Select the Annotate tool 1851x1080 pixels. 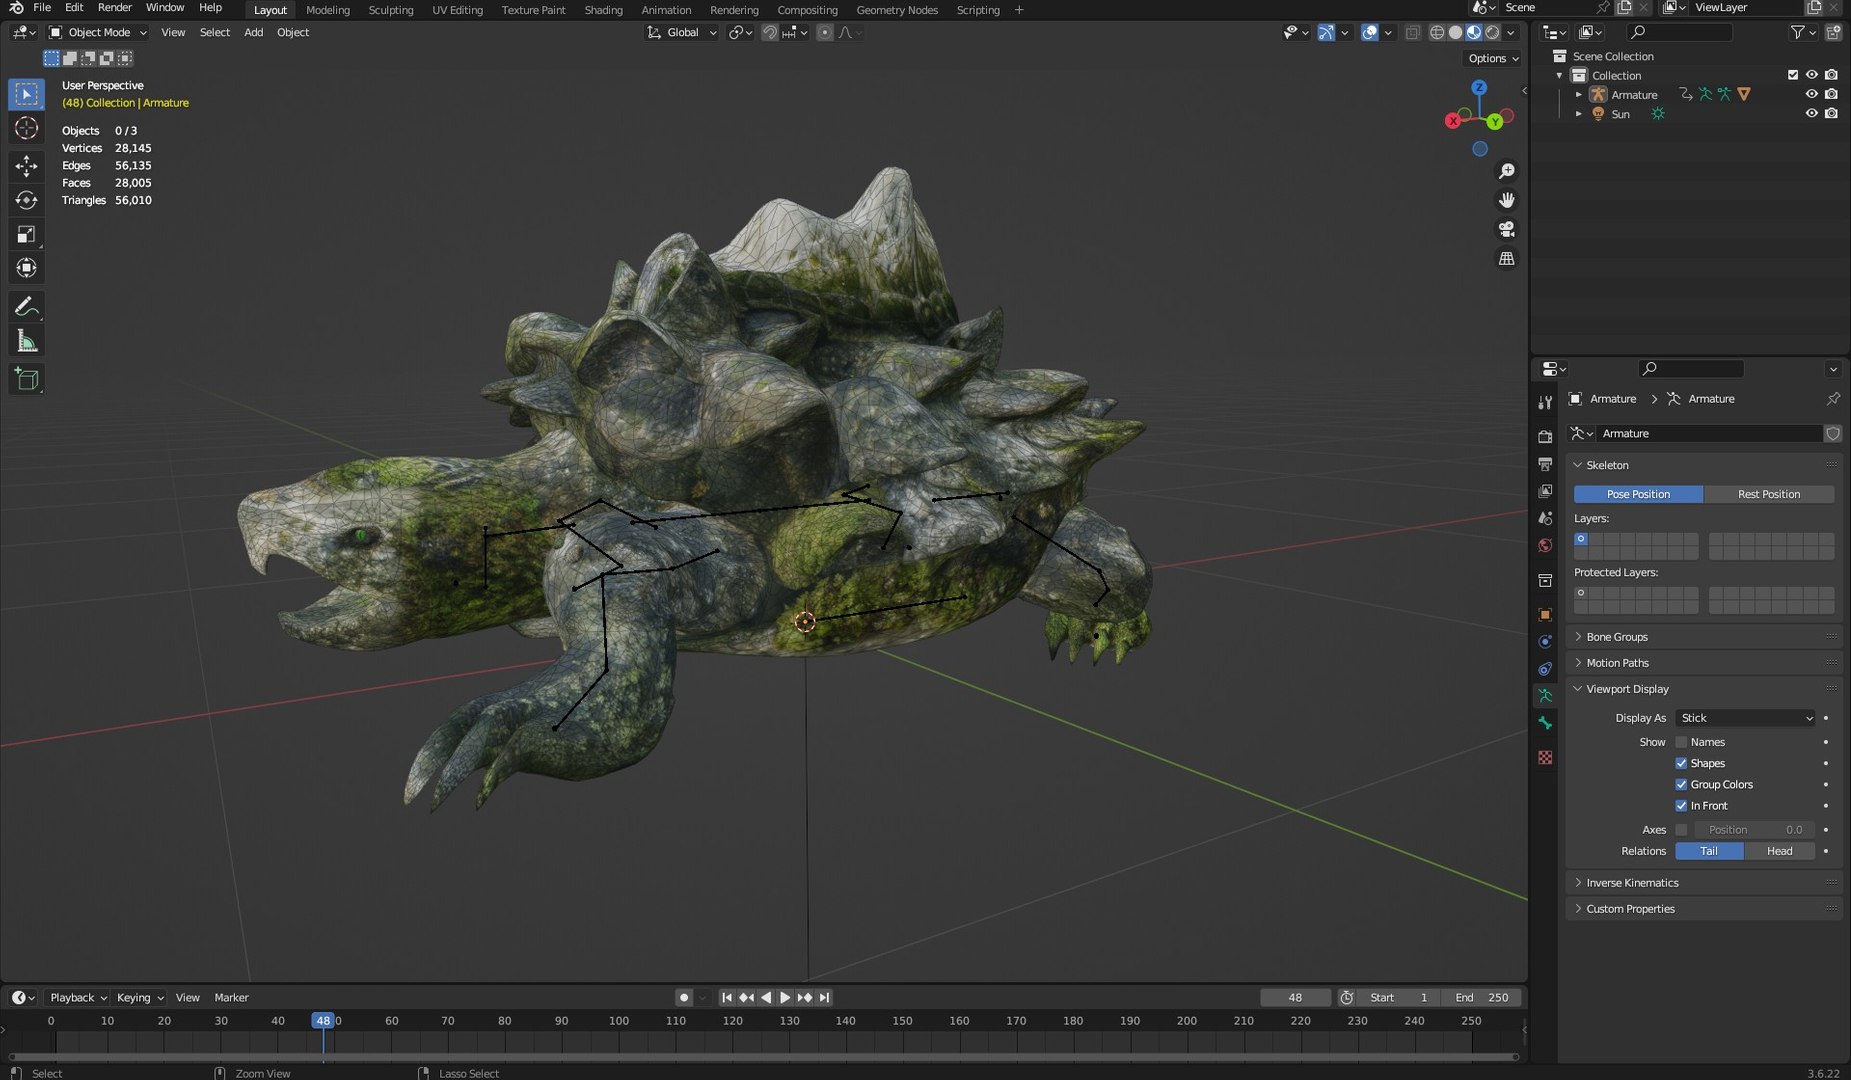(x=27, y=306)
